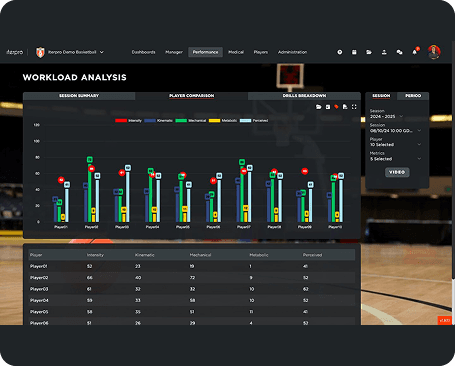Toggle the Kinematic series in the legend
This screenshot has height=366, width=455.
pos(158,121)
